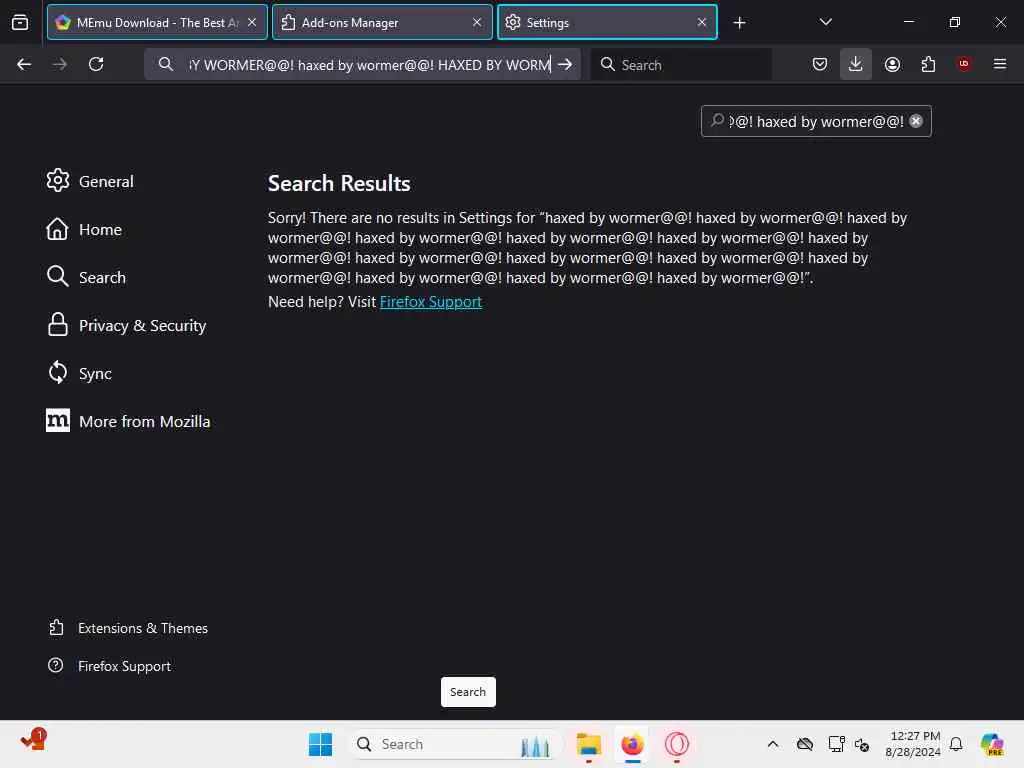Open the Firefox account menu

click(892, 64)
